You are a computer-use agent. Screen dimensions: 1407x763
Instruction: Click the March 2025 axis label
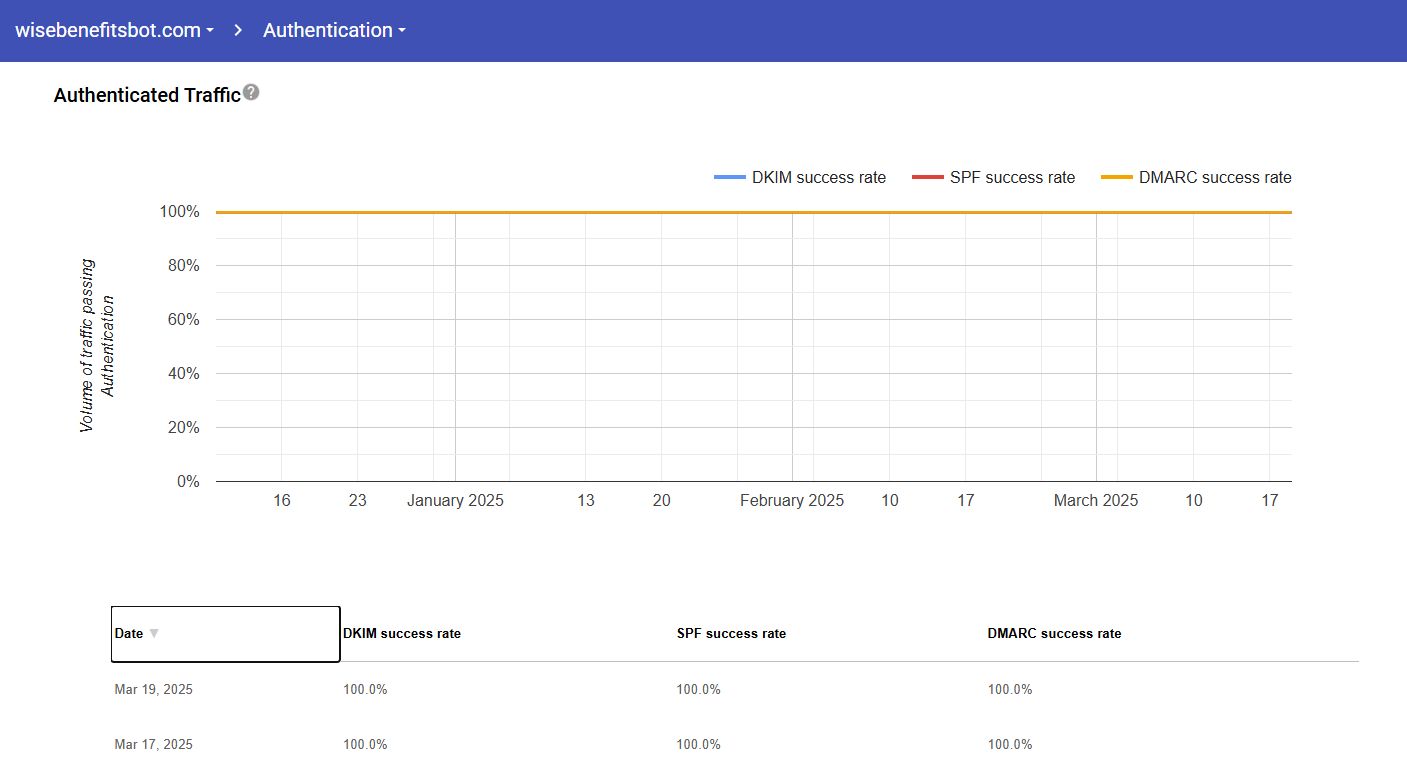click(x=1095, y=500)
